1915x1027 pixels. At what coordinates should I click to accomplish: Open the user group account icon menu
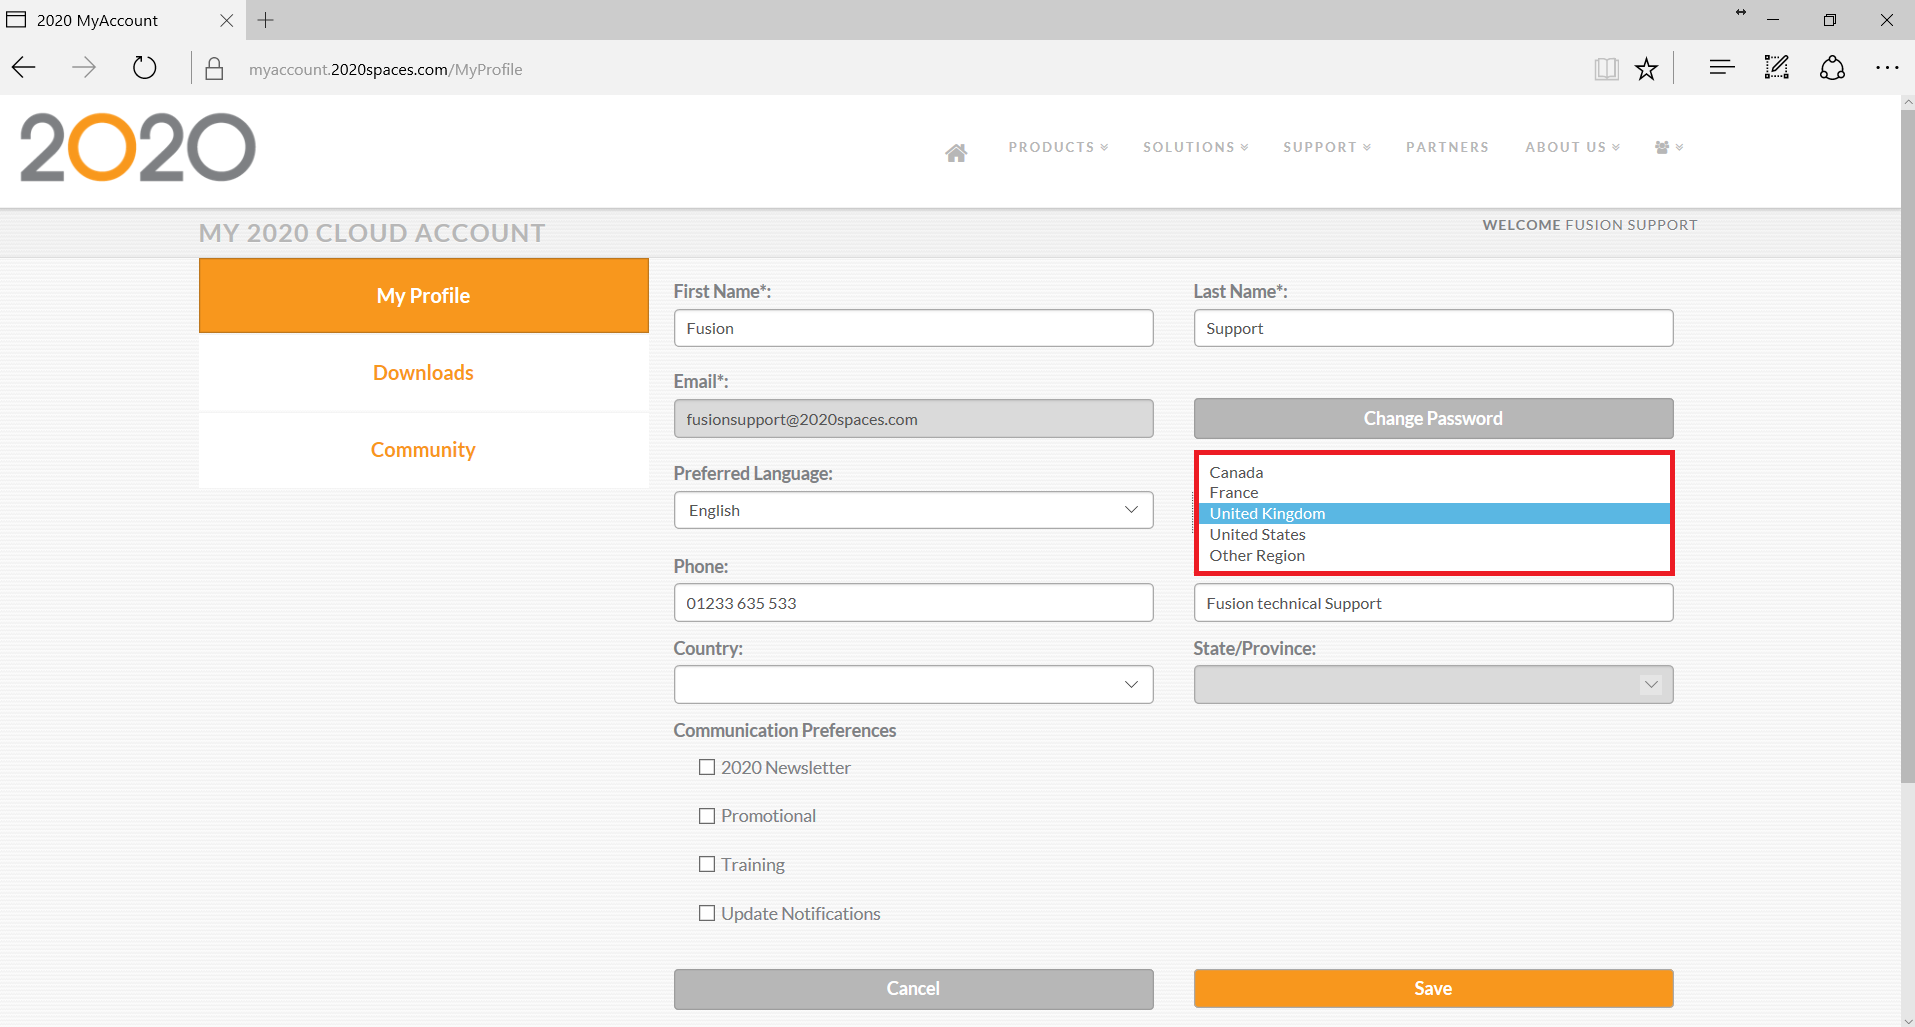[1669, 147]
